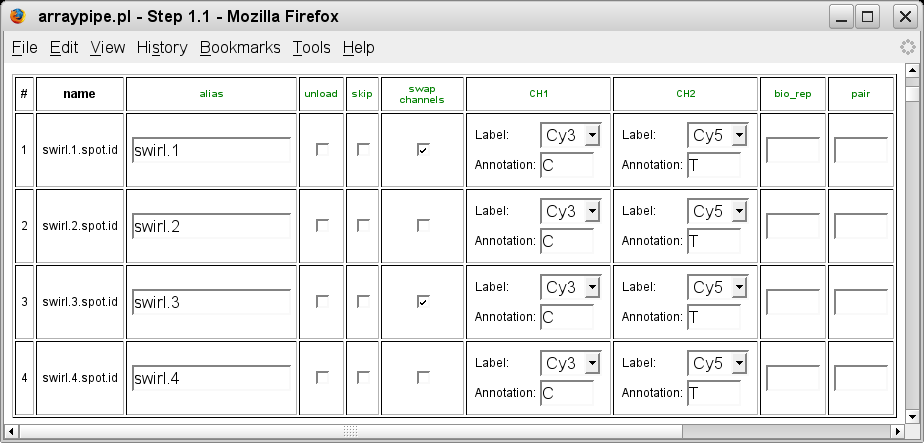Open the Bookmarks menu
The height and width of the screenshot is (443, 924).
(240, 48)
